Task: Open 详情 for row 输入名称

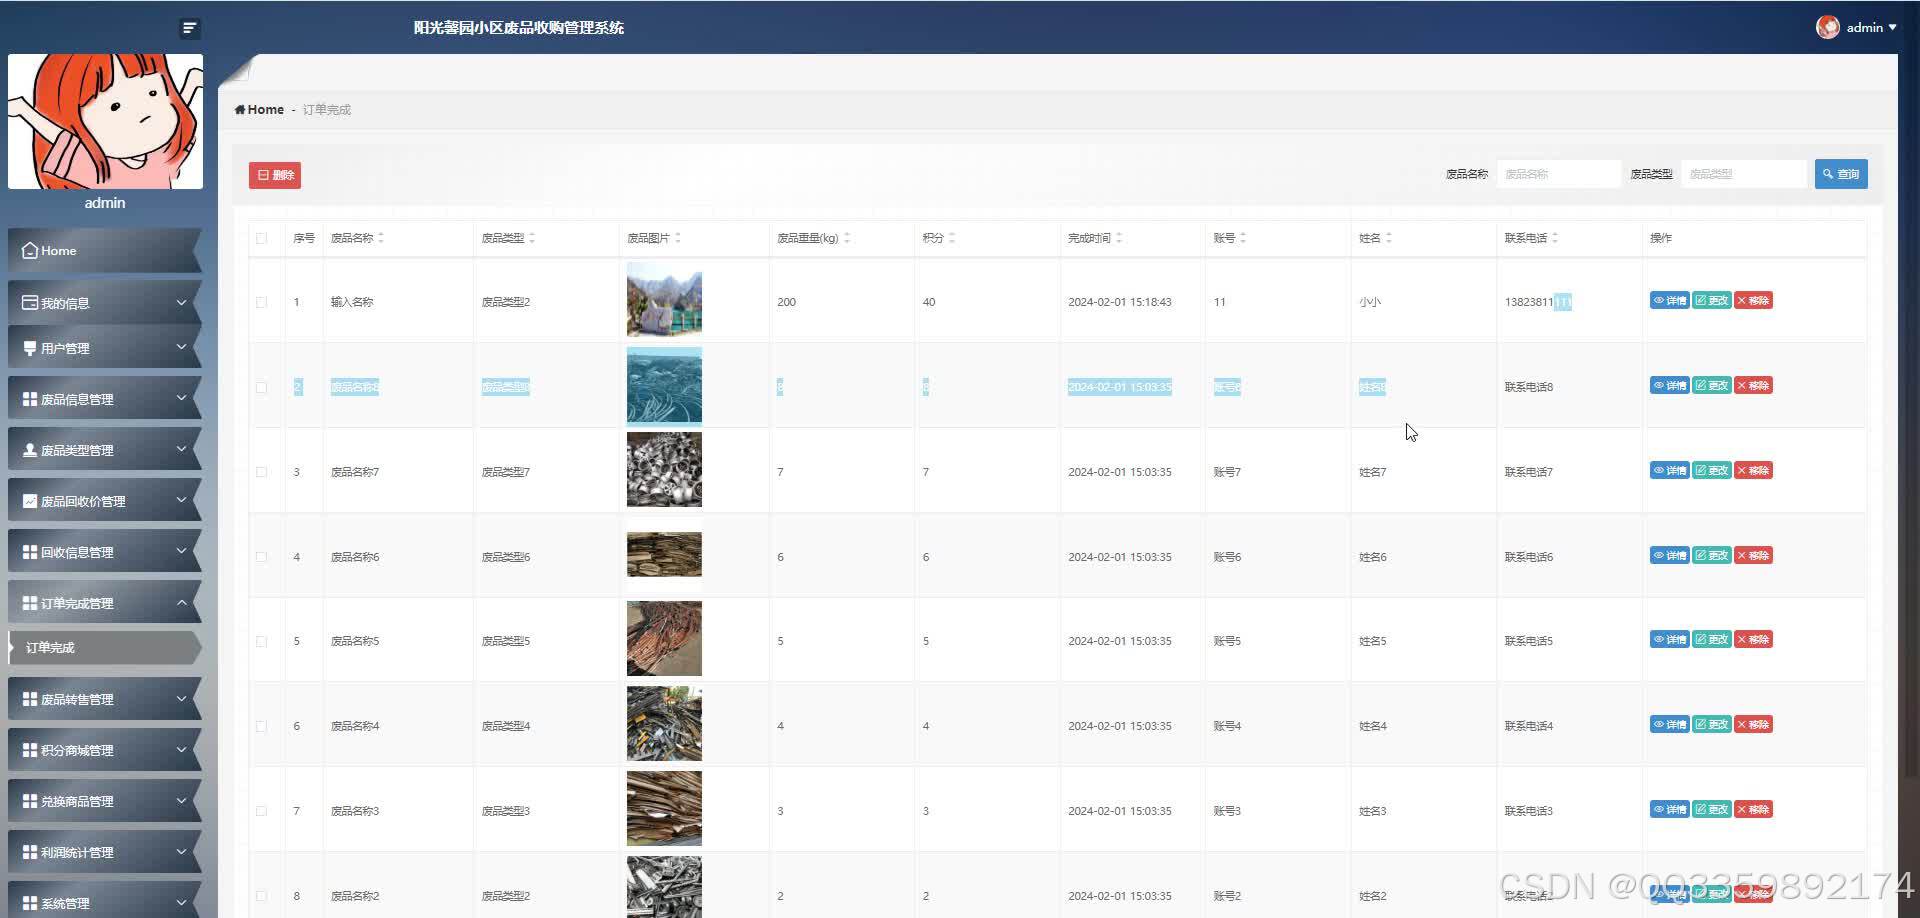Action: pos(1669,301)
